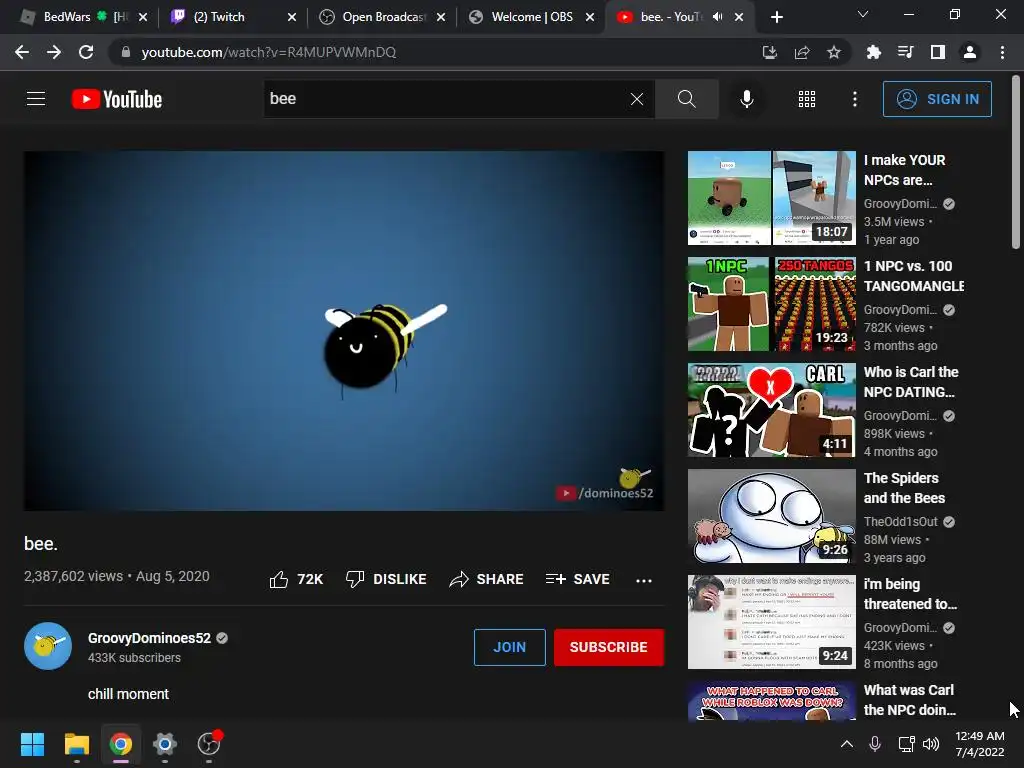Go forward with browser forward arrow
1024x768 pixels.
54,52
